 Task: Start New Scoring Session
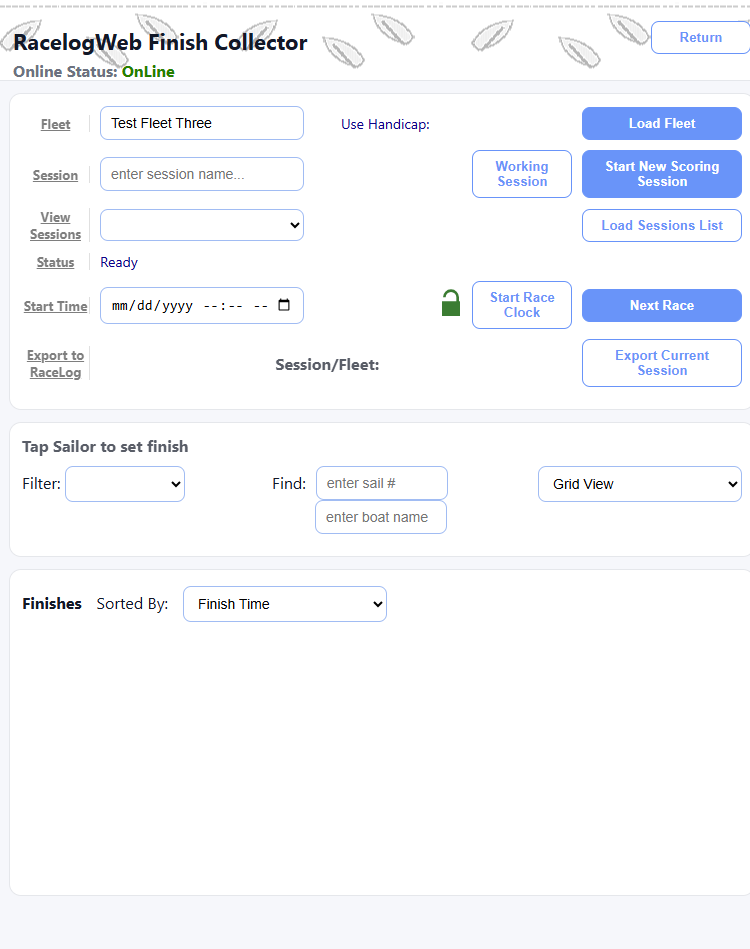point(662,174)
